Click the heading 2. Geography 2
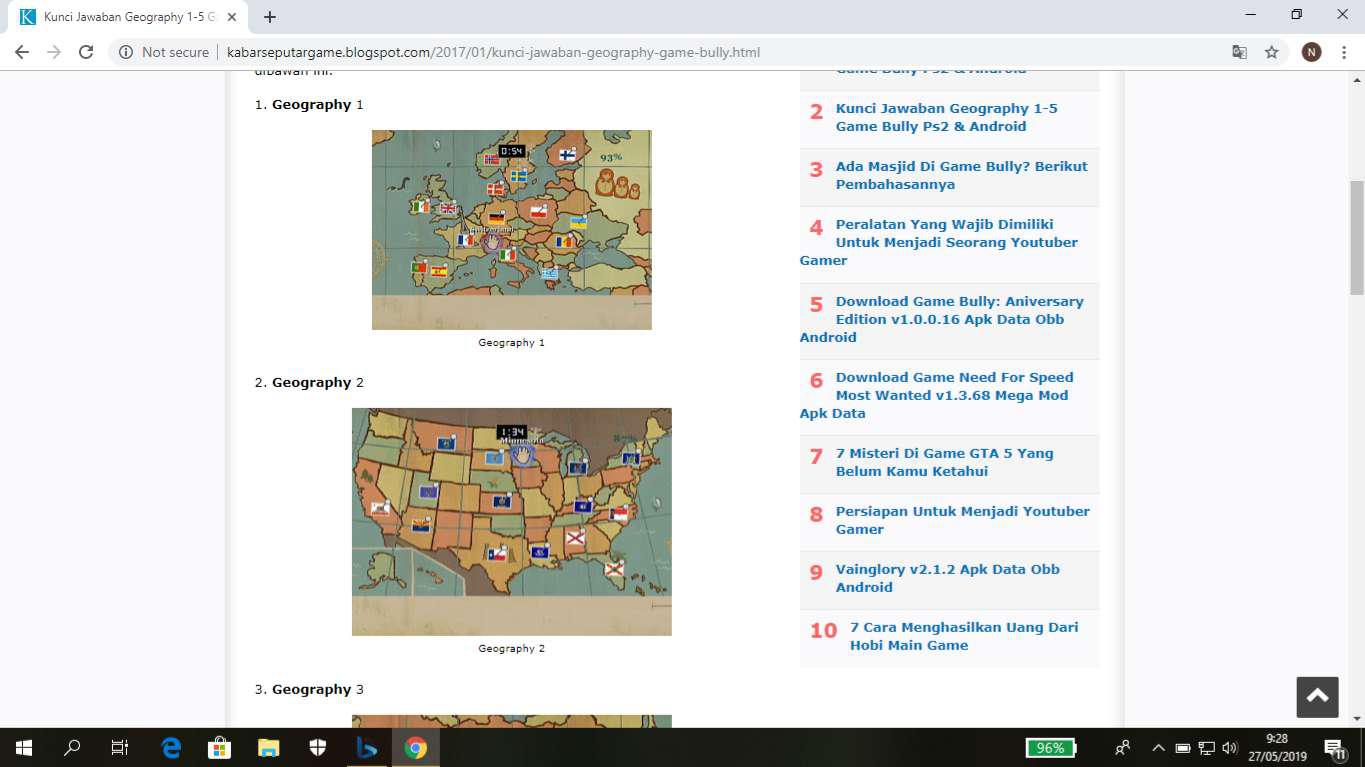This screenshot has width=1365, height=767. (309, 383)
